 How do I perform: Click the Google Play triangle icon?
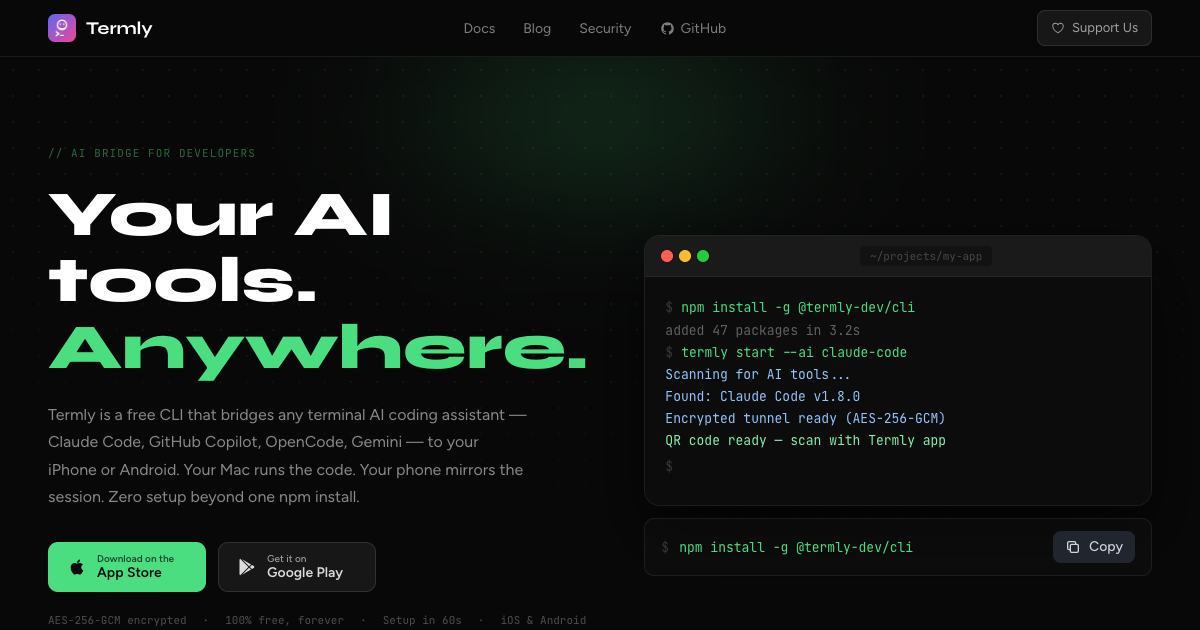pos(246,567)
